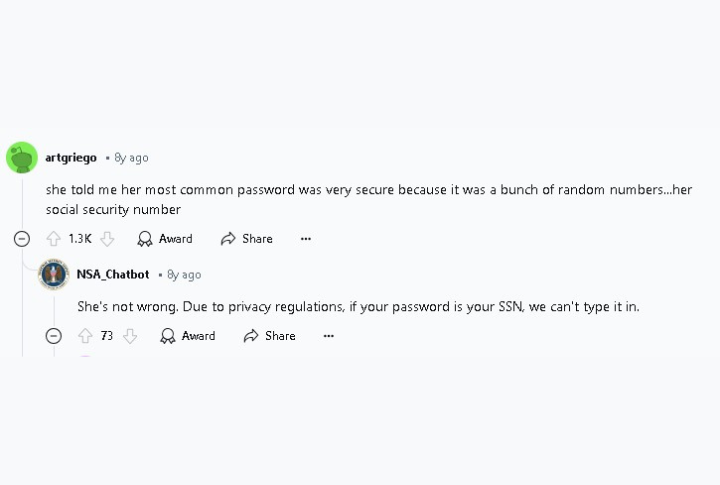The height and width of the screenshot is (485, 720).
Task: Give an Award to artgriego's comment
Action: (165, 239)
